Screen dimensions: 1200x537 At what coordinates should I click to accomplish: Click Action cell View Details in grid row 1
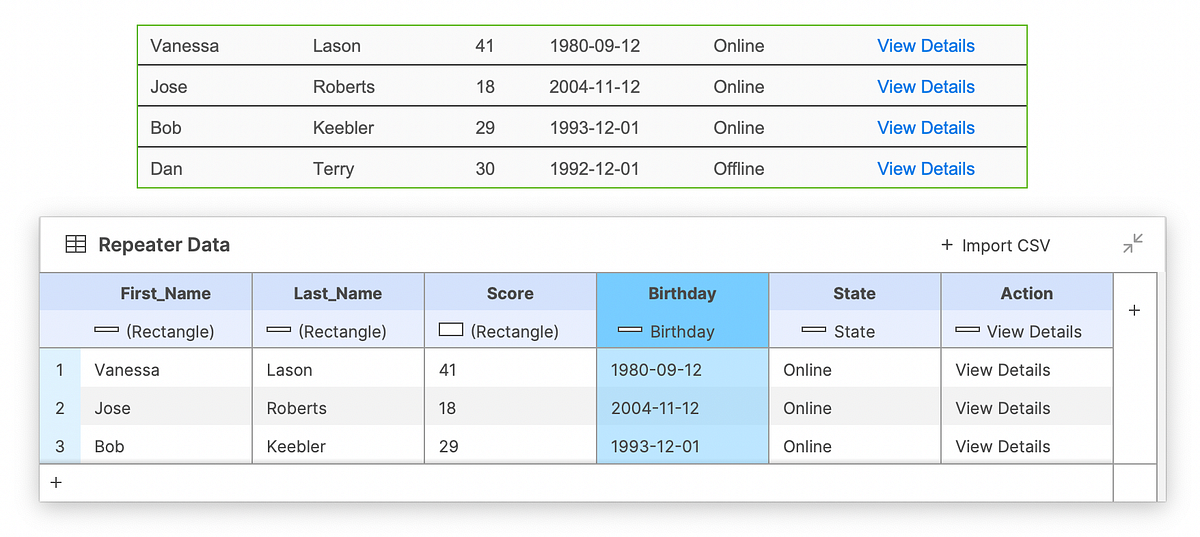tap(1026, 370)
